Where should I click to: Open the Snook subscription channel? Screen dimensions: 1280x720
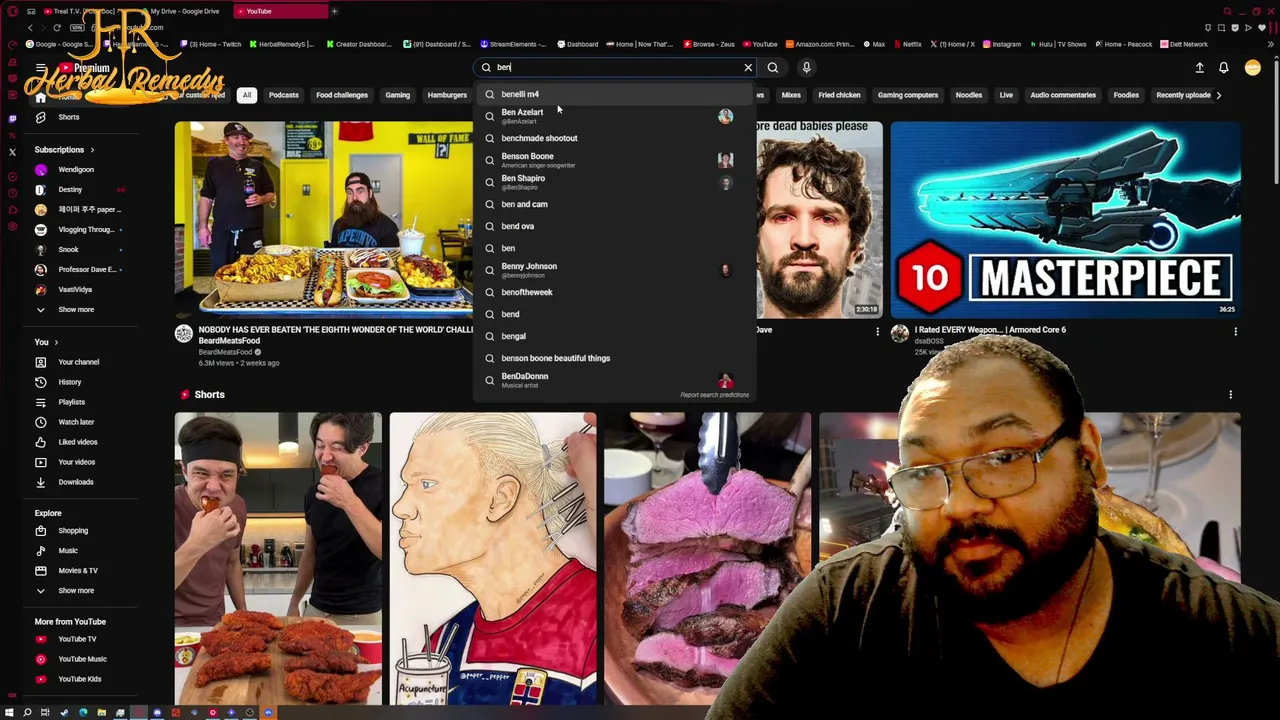point(70,250)
